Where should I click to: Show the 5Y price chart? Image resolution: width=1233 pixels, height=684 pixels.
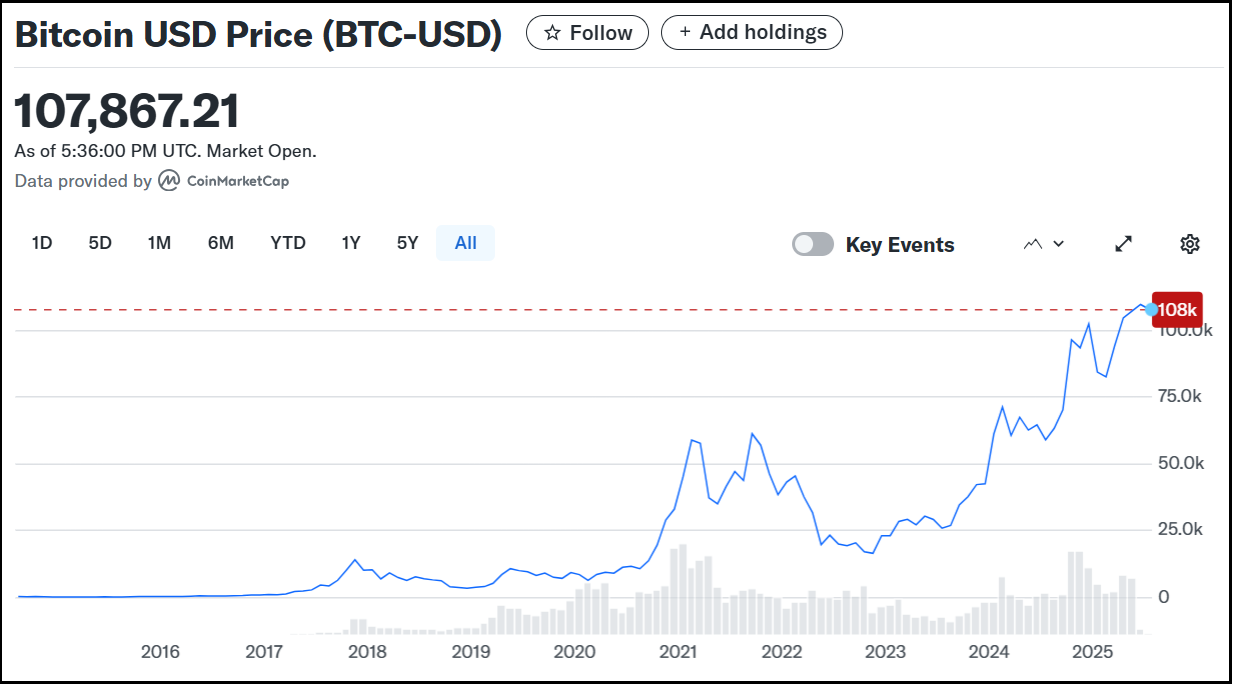tap(407, 243)
